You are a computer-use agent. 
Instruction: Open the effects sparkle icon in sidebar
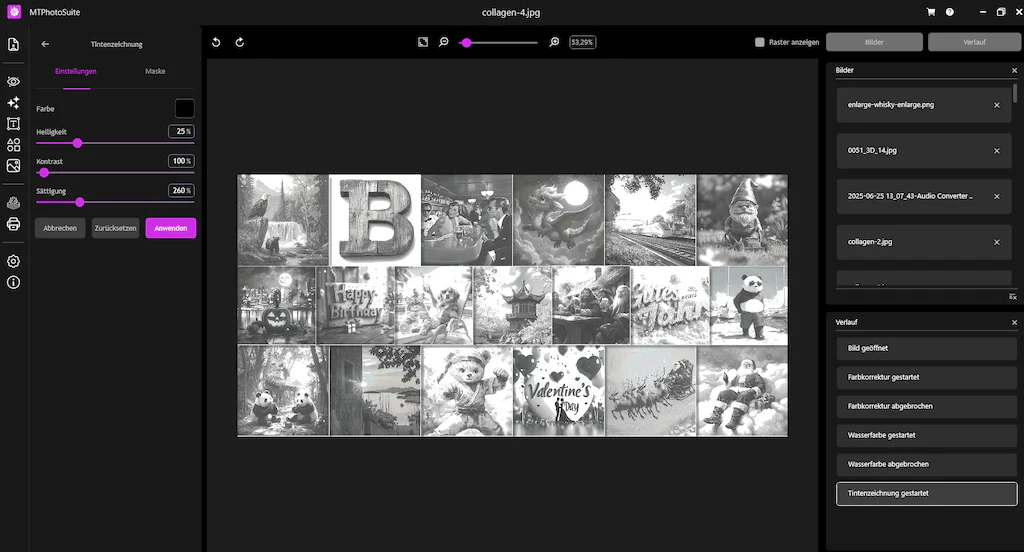click(13, 103)
